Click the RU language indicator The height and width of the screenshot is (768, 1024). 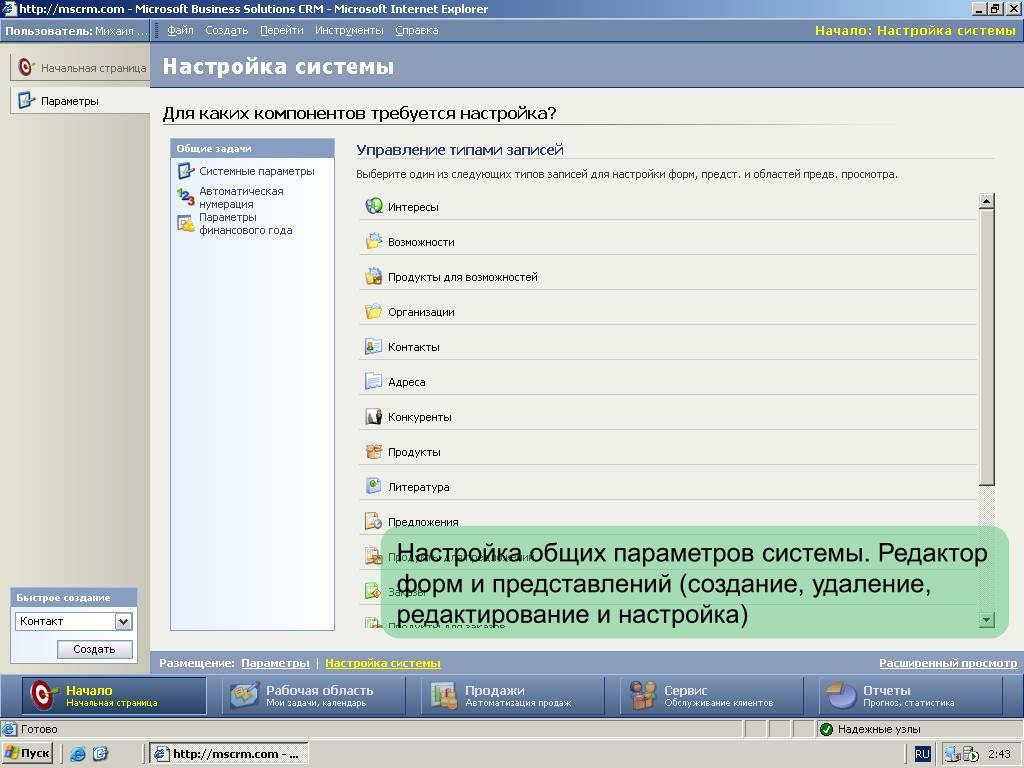pyautogui.click(x=921, y=754)
